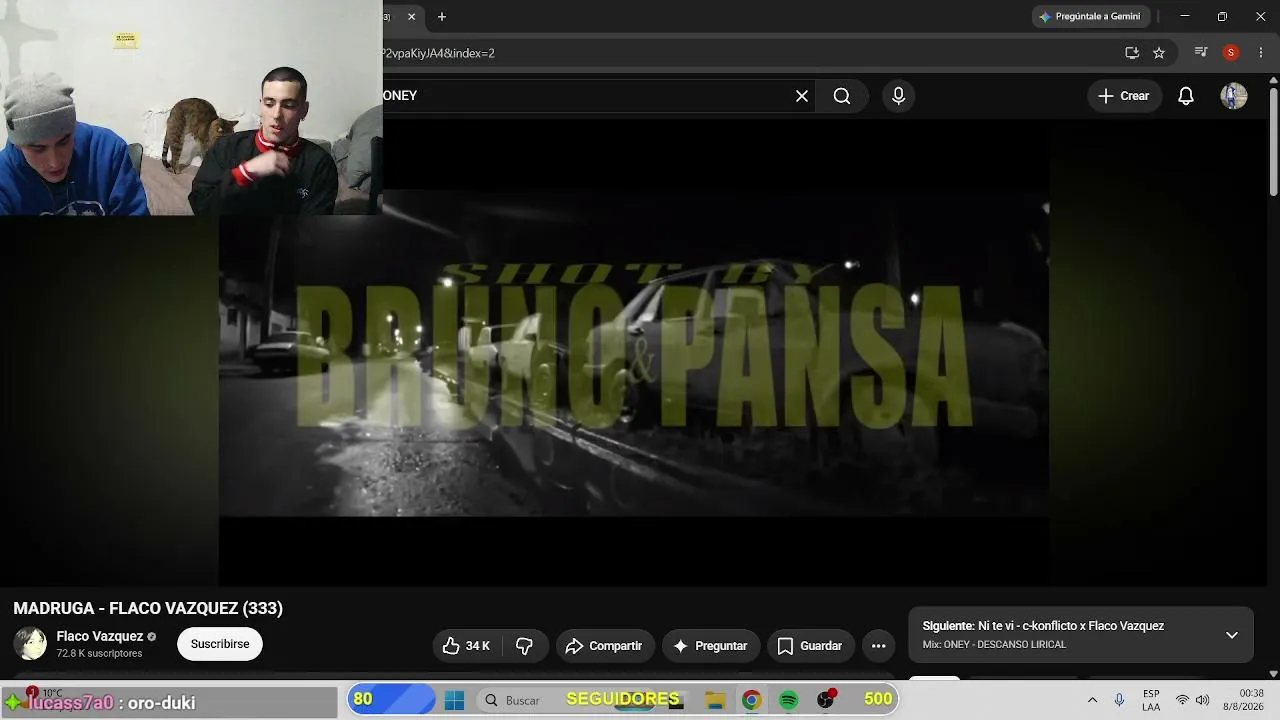Click 'Mix: ONEY - DESCANSO LIRICAL' text
The height and width of the screenshot is (720, 1280).
click(x=994, y=645)
